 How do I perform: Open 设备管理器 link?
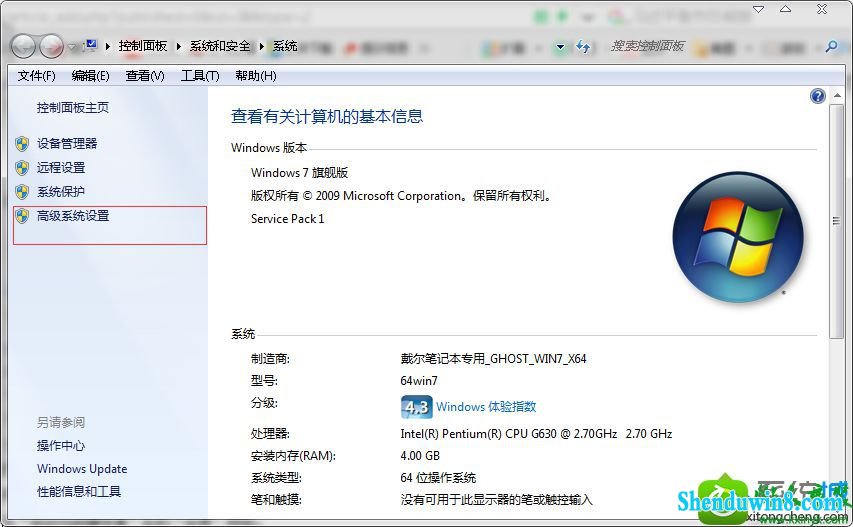[67, 144]
